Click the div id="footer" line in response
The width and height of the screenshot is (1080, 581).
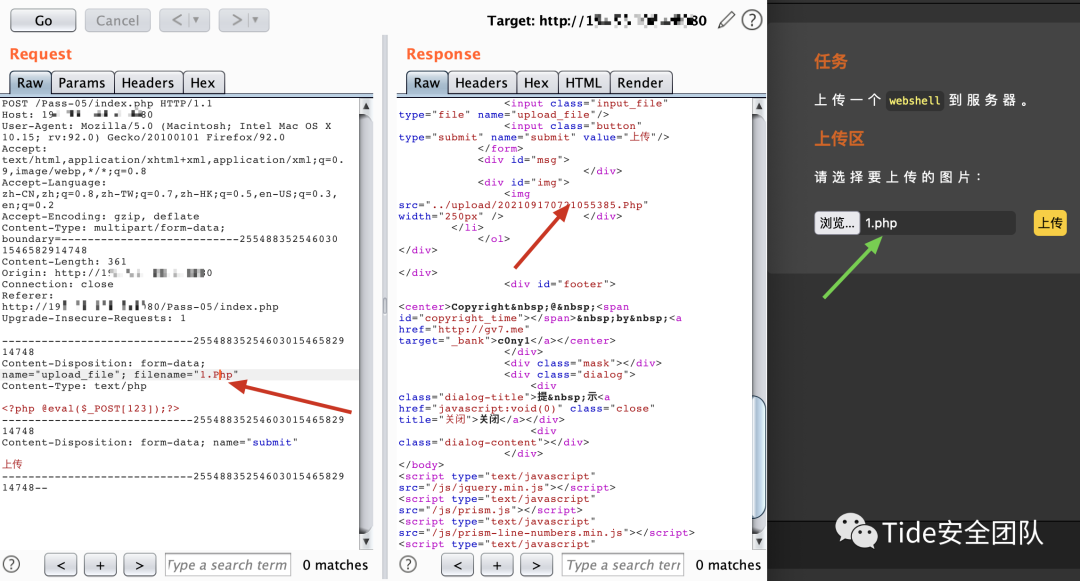[x=559, y=284]
